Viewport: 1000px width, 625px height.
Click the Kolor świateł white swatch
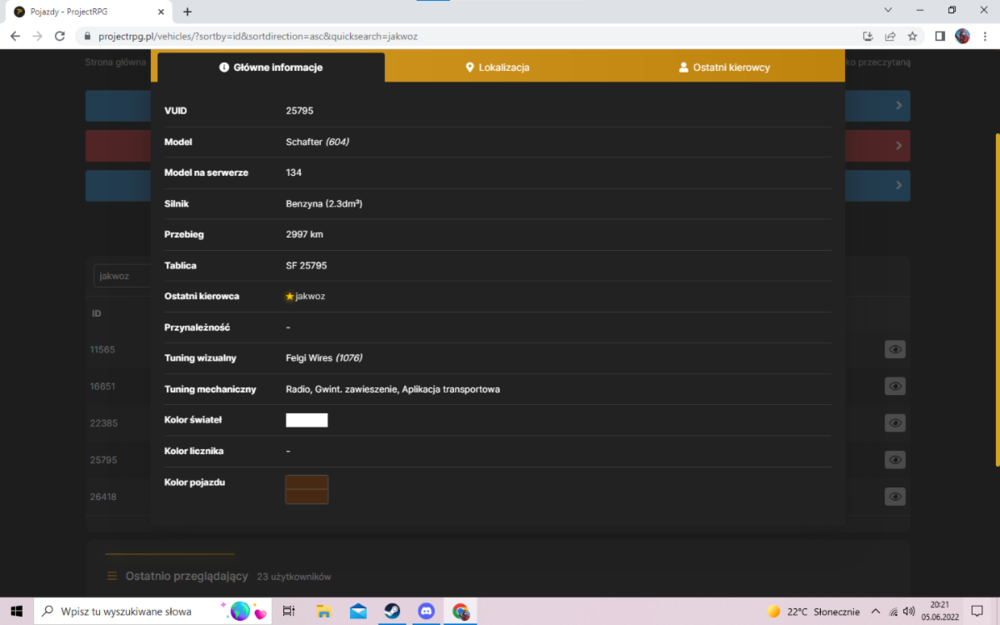pyautogui.click(x=307, y=420)
